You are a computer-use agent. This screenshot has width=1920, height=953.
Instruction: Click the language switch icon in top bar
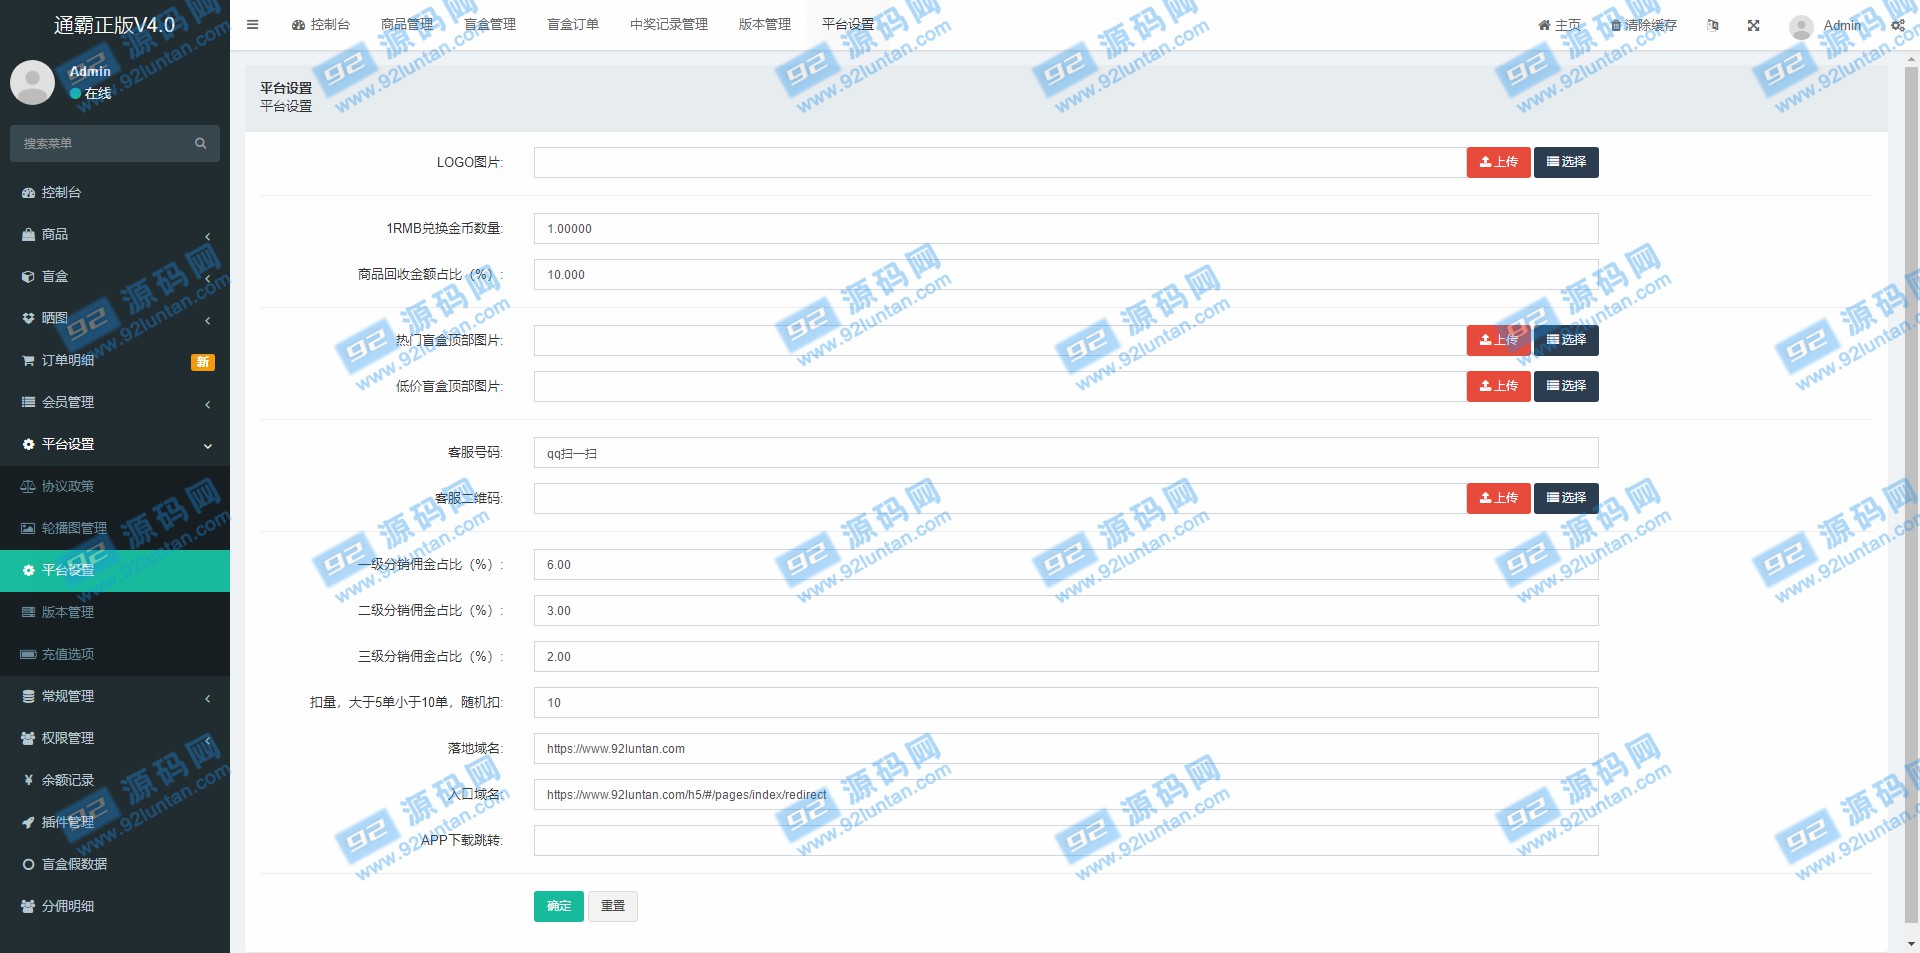tap(1713, 25)
